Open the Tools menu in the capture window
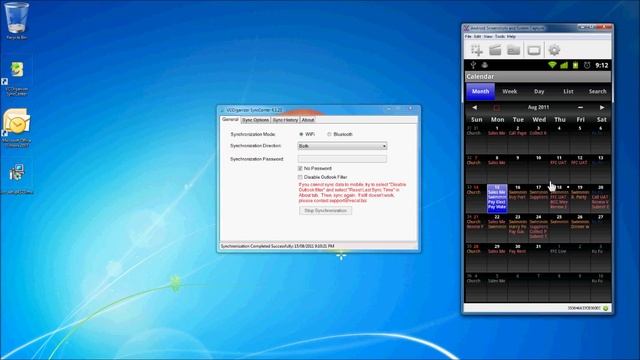640x360 pixels. (x=500, y=36)
